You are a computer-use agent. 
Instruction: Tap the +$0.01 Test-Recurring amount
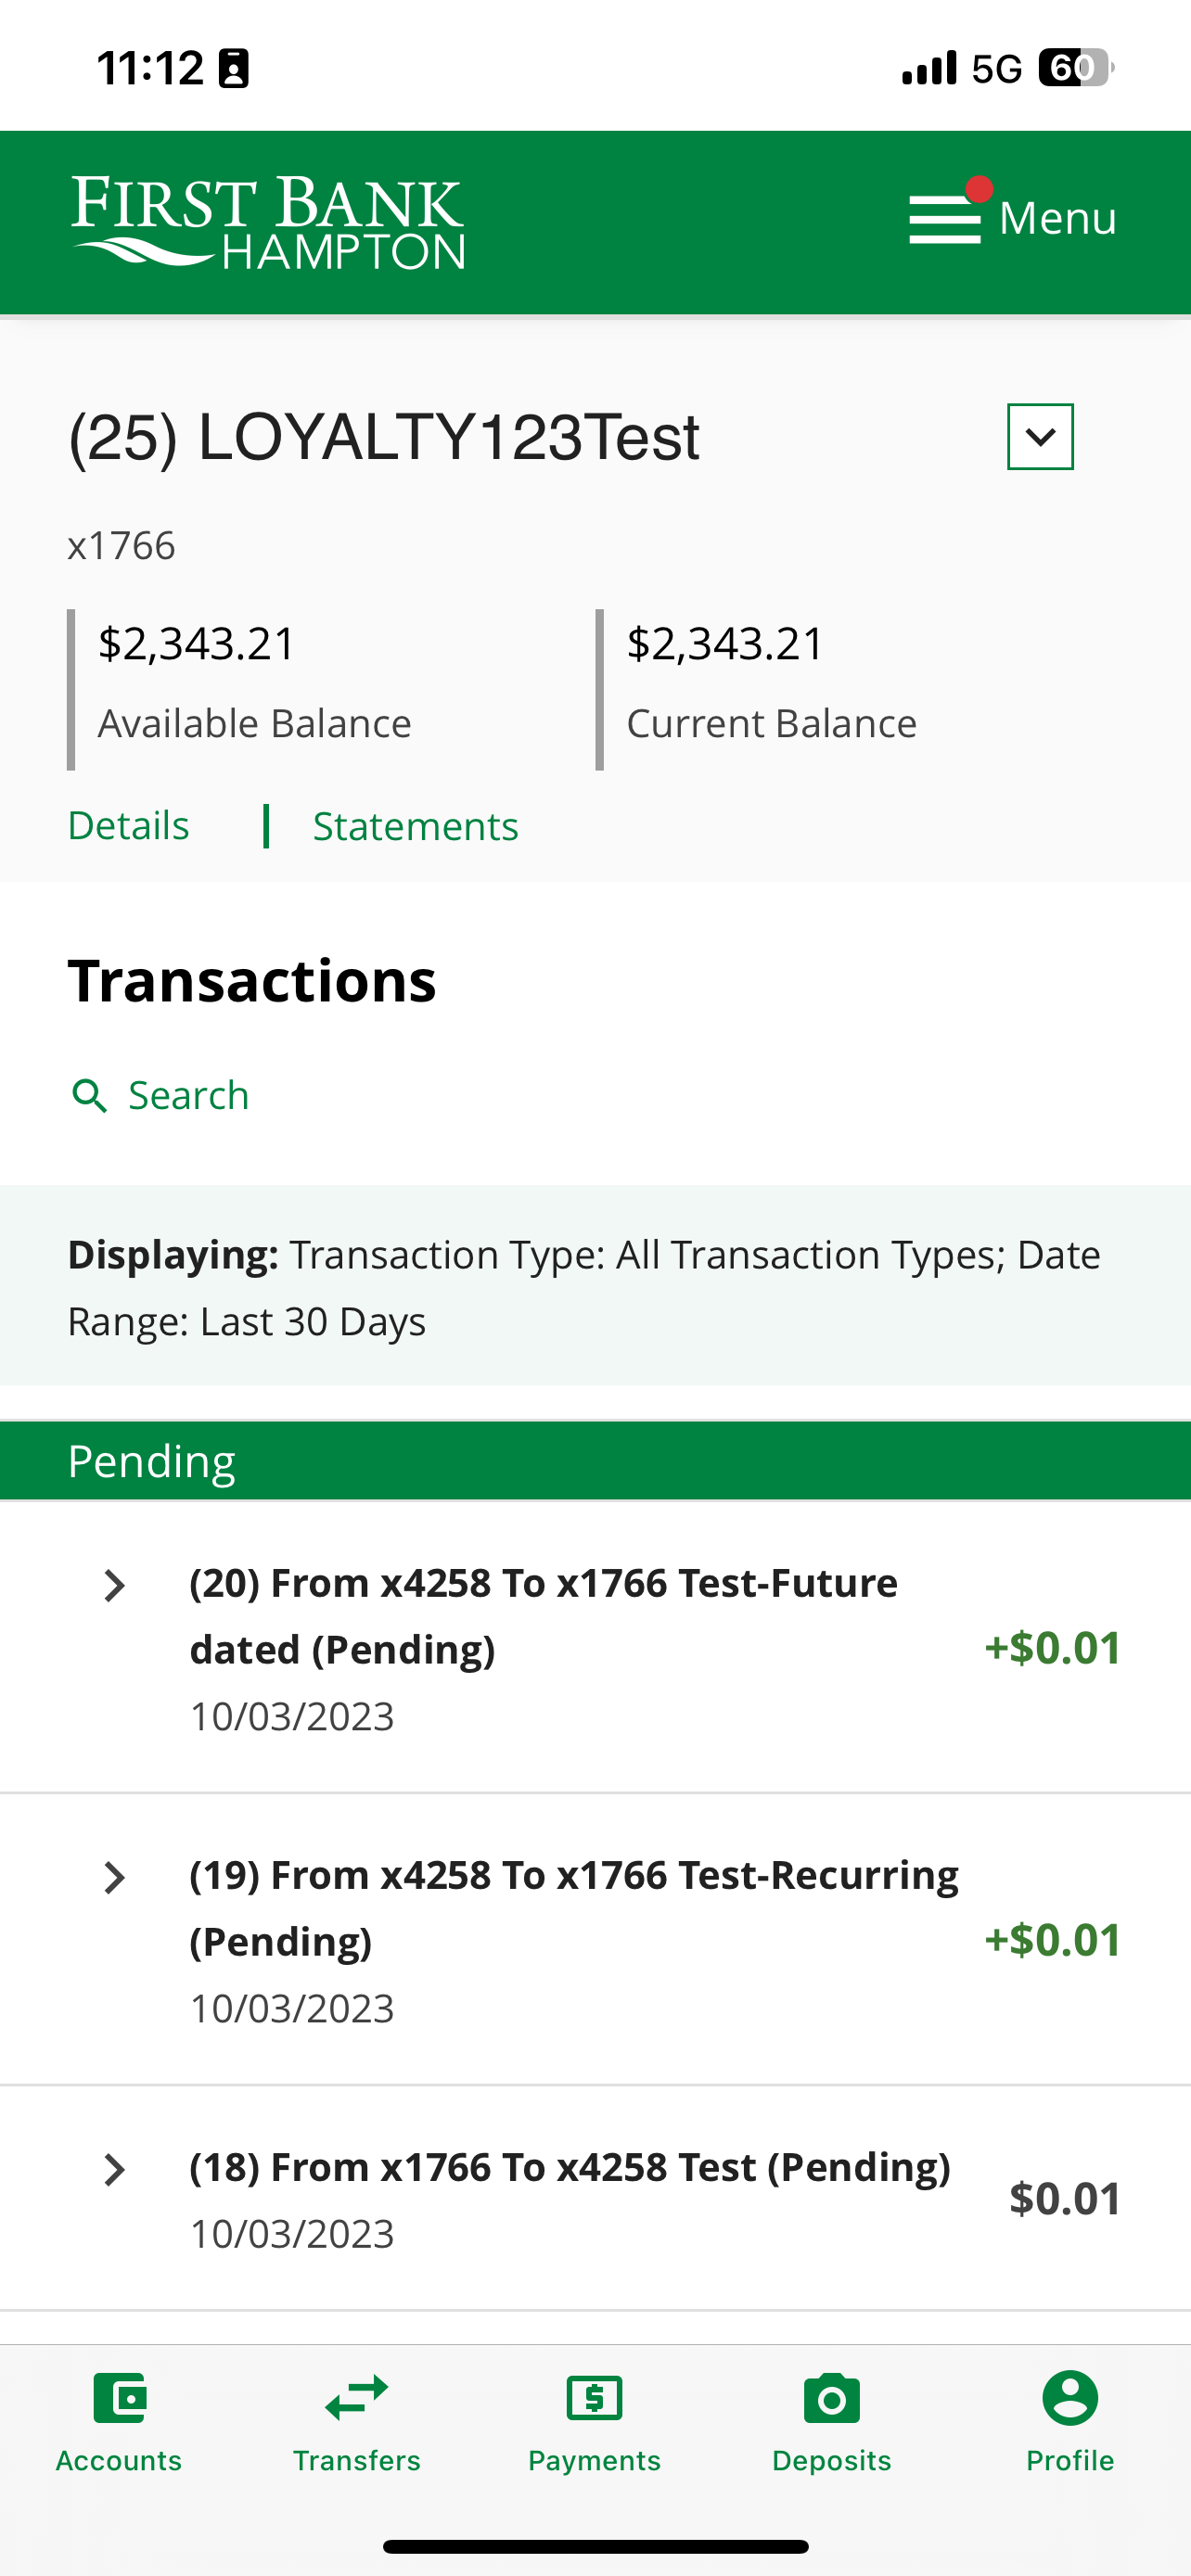point(1052,1940)
